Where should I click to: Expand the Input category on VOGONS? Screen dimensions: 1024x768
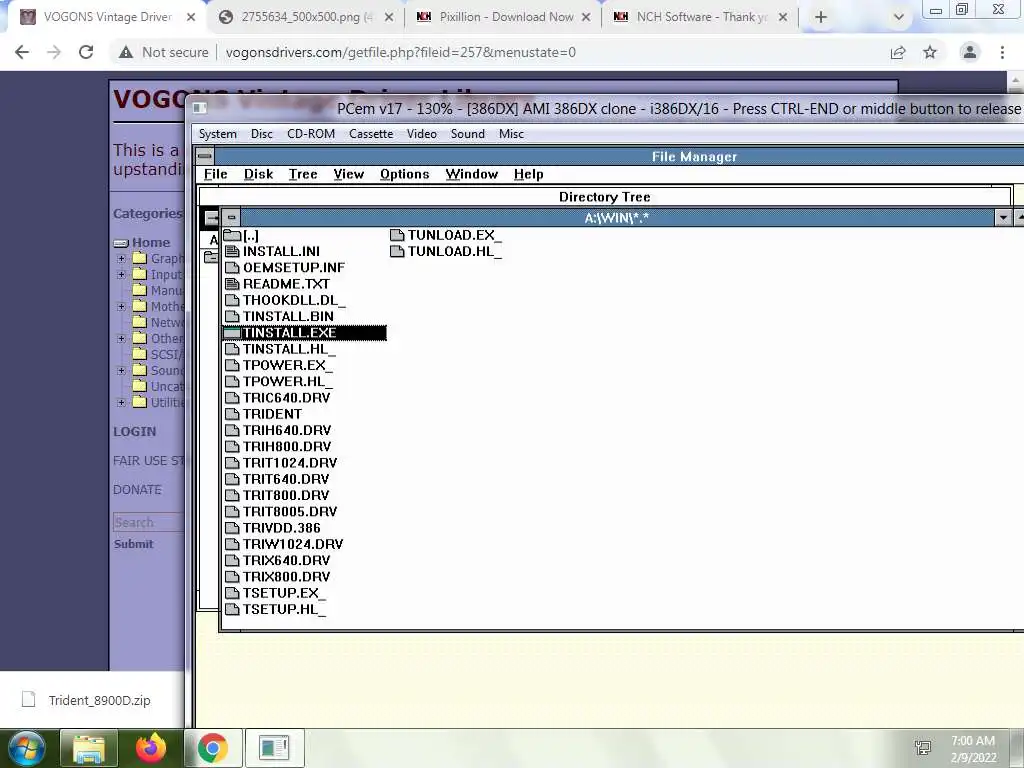point(121,275)
